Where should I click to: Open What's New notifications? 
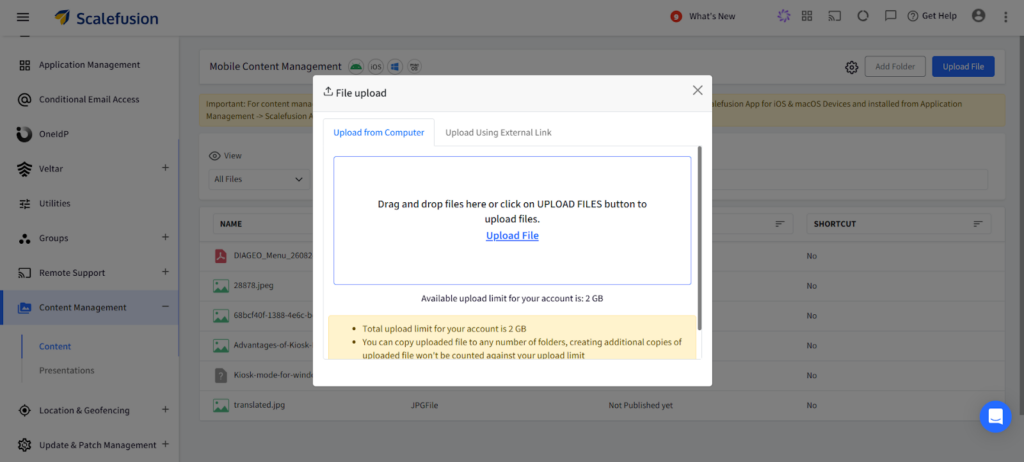coord(703,16)
